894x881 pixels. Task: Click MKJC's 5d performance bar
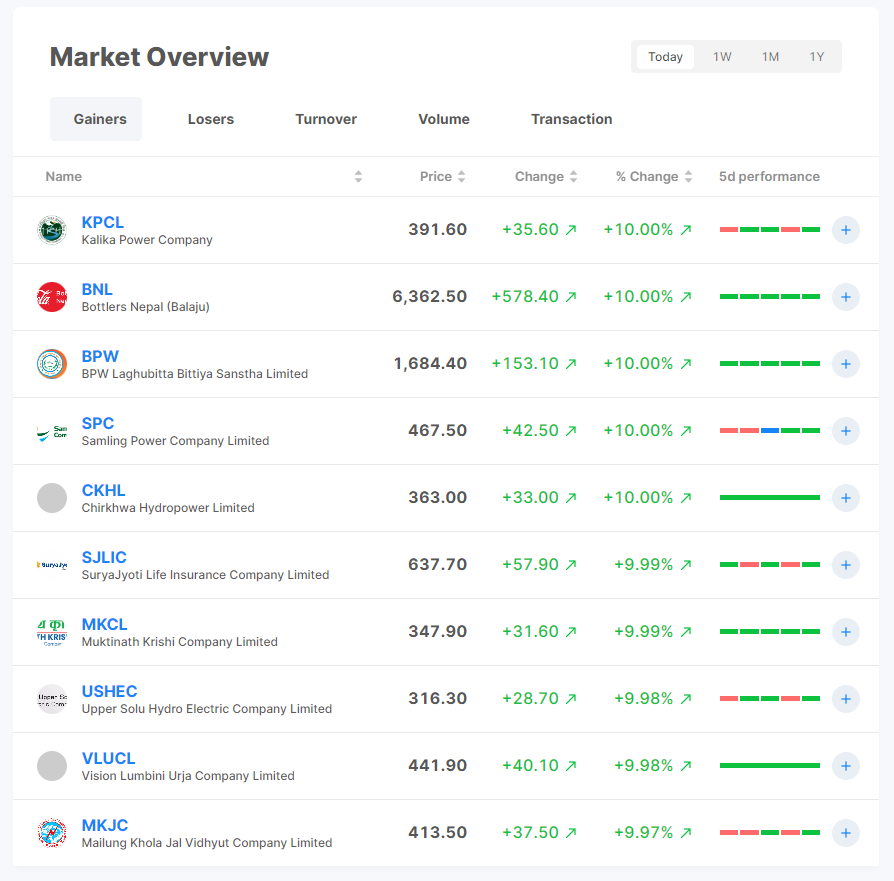(770, 833)
